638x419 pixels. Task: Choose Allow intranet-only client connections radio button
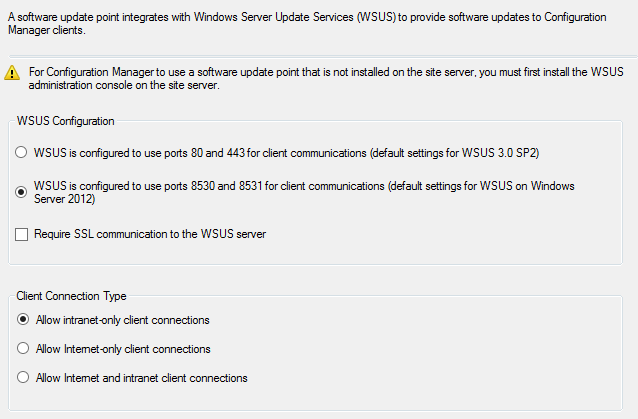[x=23, y=319]
